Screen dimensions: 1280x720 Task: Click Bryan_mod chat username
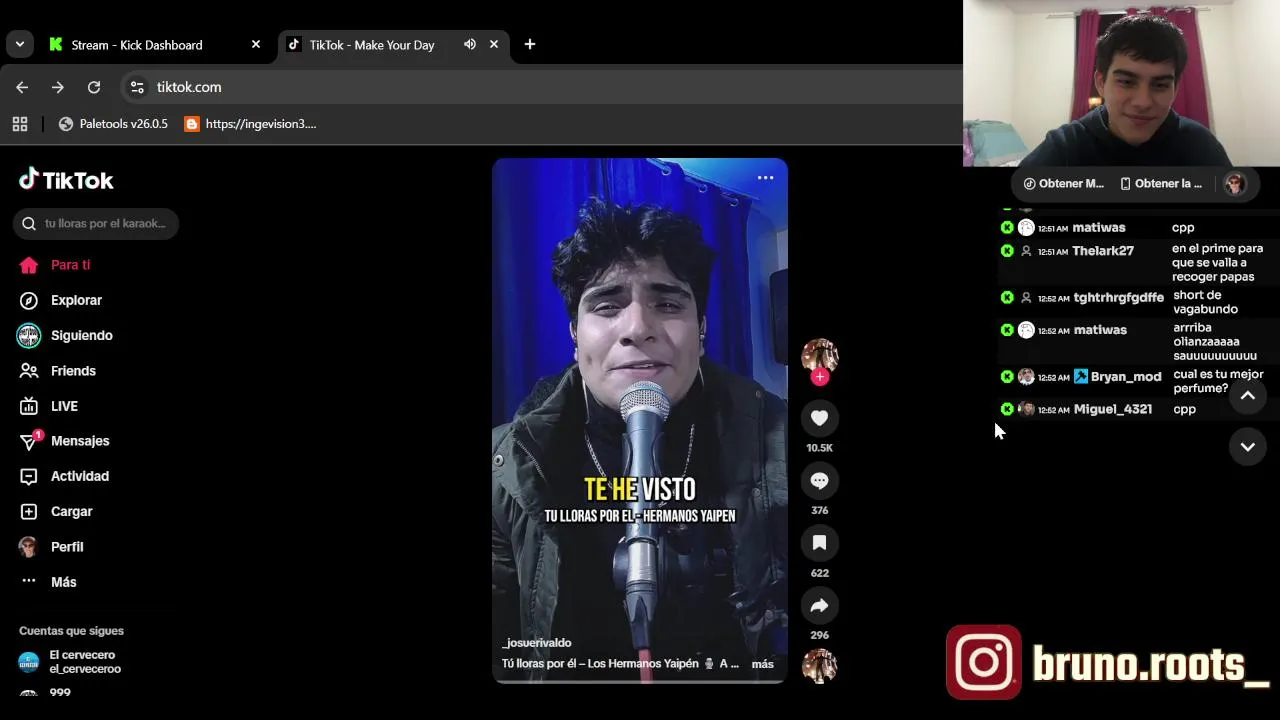click(x=1126, y=377)
